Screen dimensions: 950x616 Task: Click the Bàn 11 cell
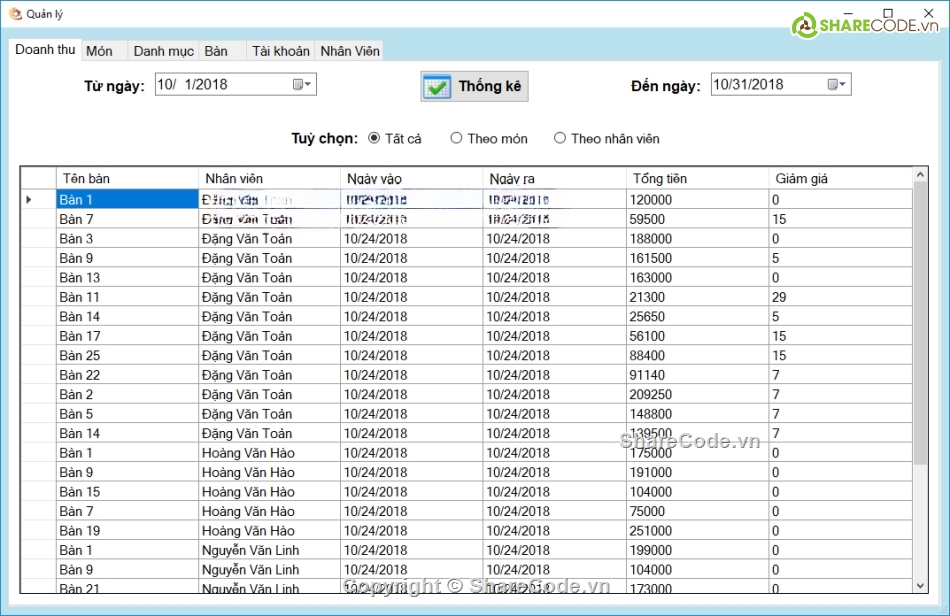coord(127,297)
